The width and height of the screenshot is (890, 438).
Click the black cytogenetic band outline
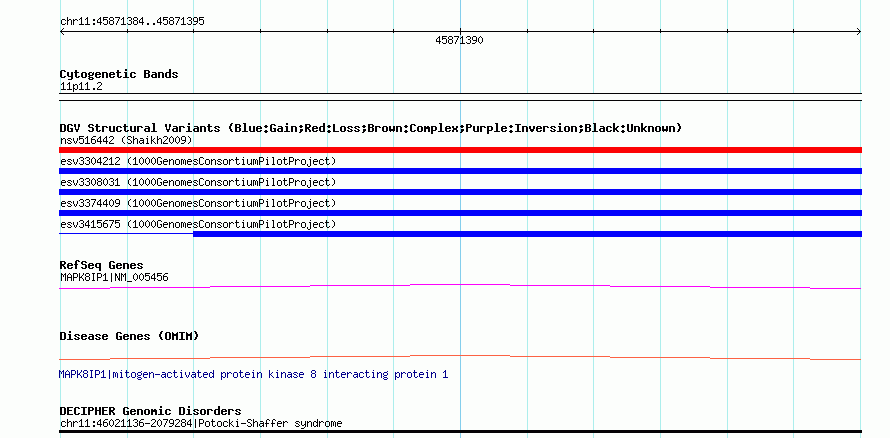(460, 96)
